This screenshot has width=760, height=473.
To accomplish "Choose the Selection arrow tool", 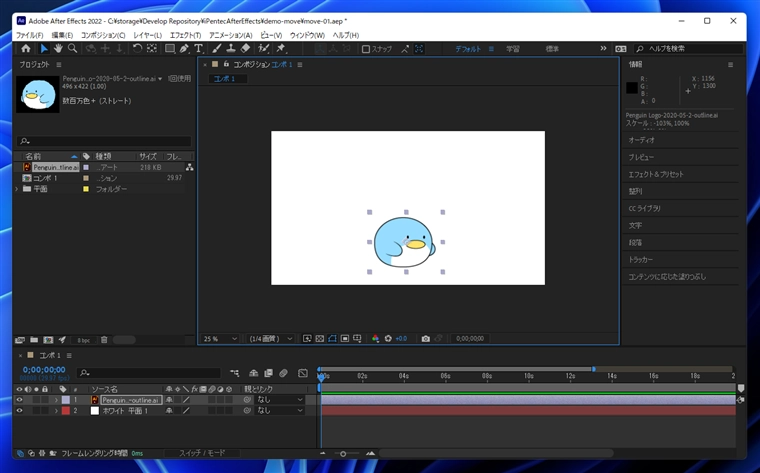I will click(44, 48).
